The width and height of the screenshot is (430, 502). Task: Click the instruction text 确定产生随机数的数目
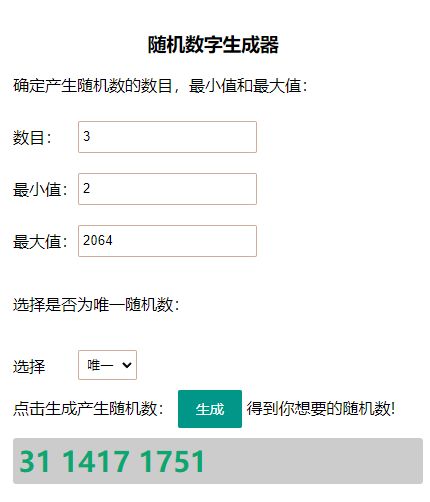pos(93,86)
